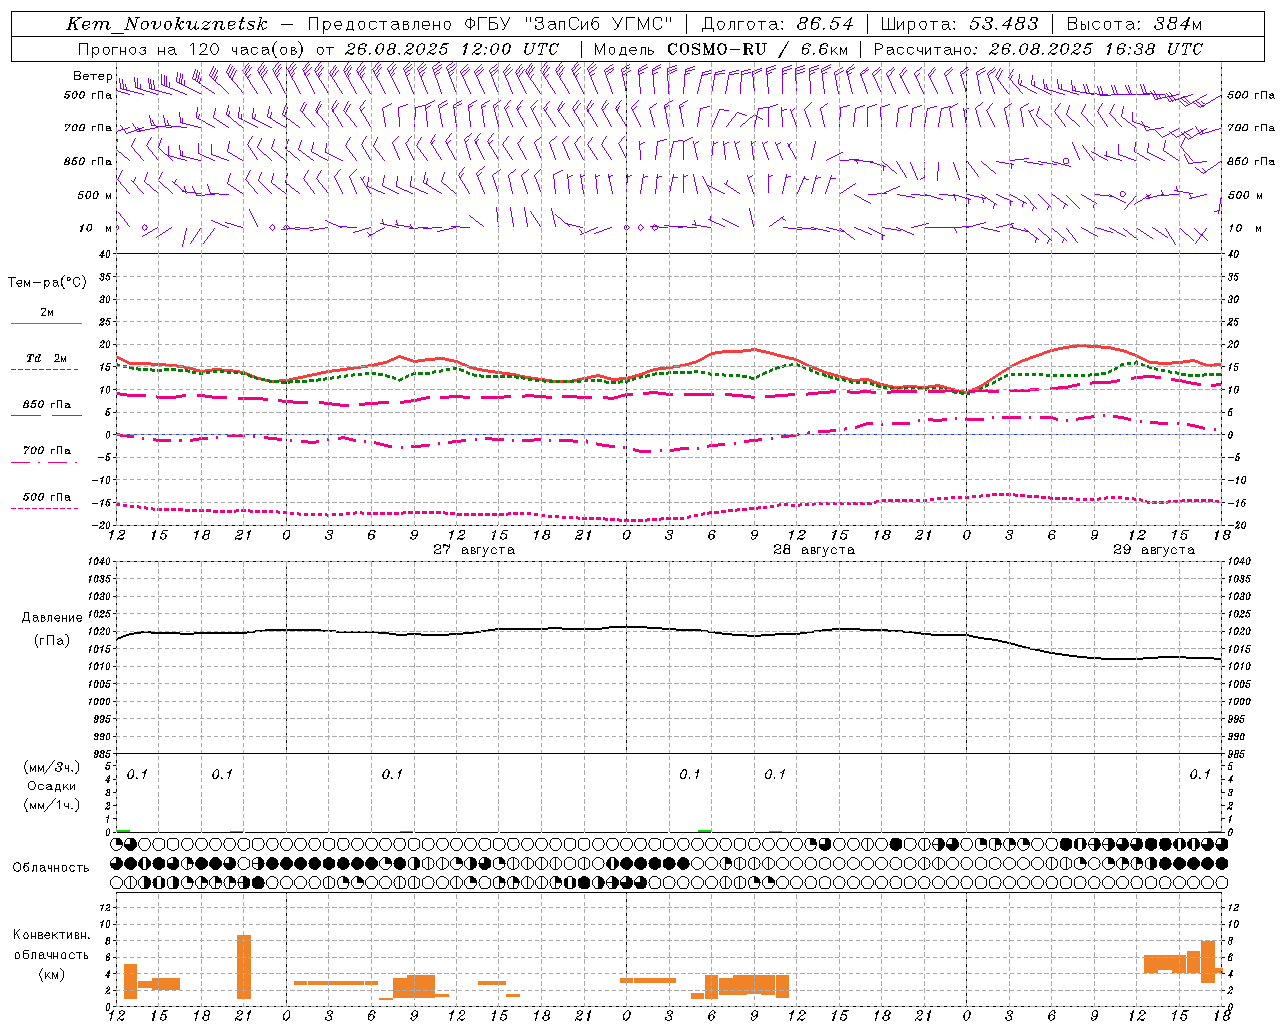Click the 'Давление' pressure panel label
1280x1024 pixels.
(52, 618)
